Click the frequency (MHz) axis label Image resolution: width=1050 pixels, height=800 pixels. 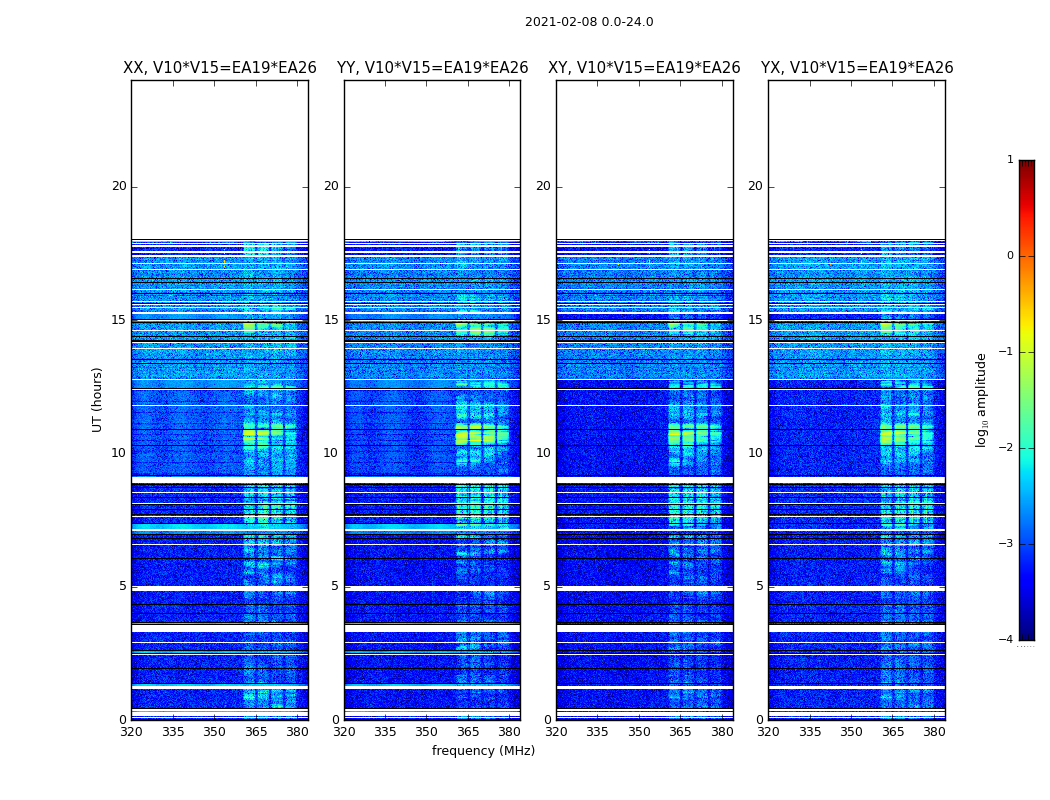coord(483,750)
